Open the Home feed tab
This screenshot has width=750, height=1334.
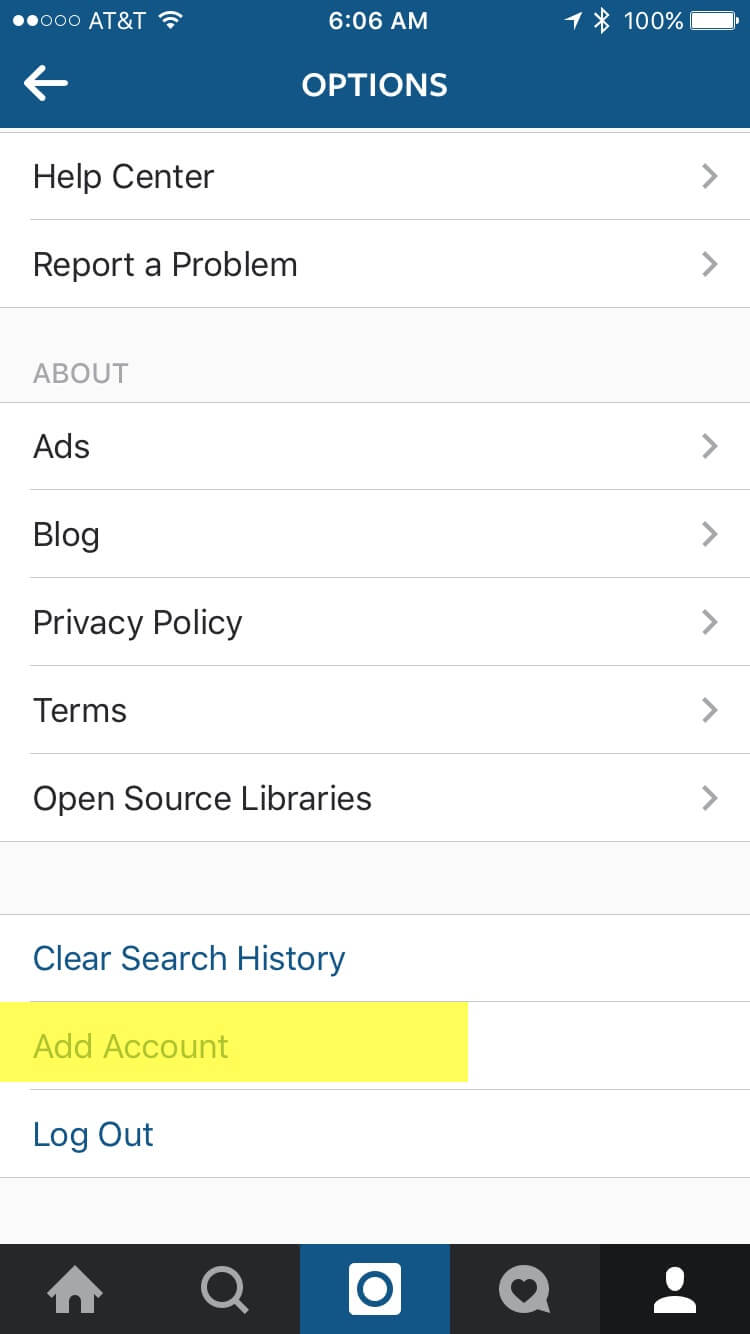75,1289
